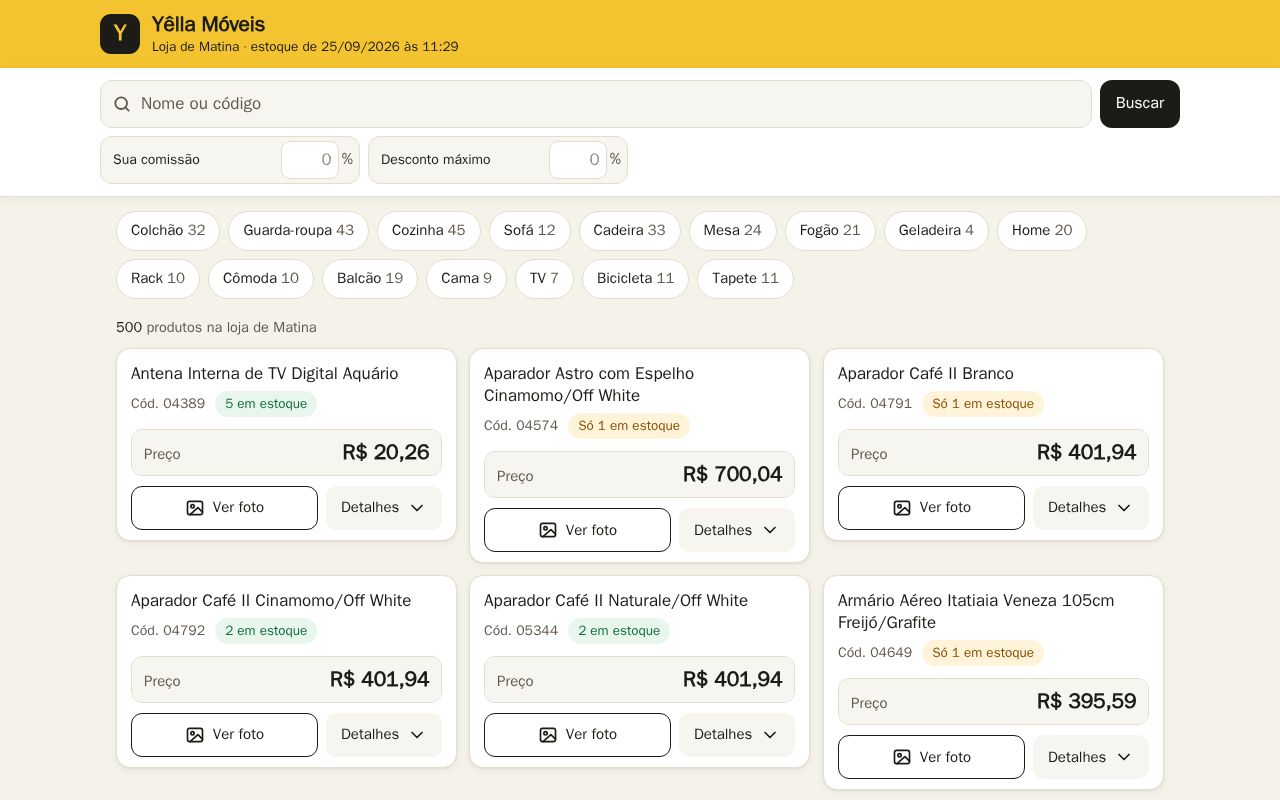Show Mesa products
Image resolution: width=1280 pixels, height=800 pixels.
pos(732,231)
